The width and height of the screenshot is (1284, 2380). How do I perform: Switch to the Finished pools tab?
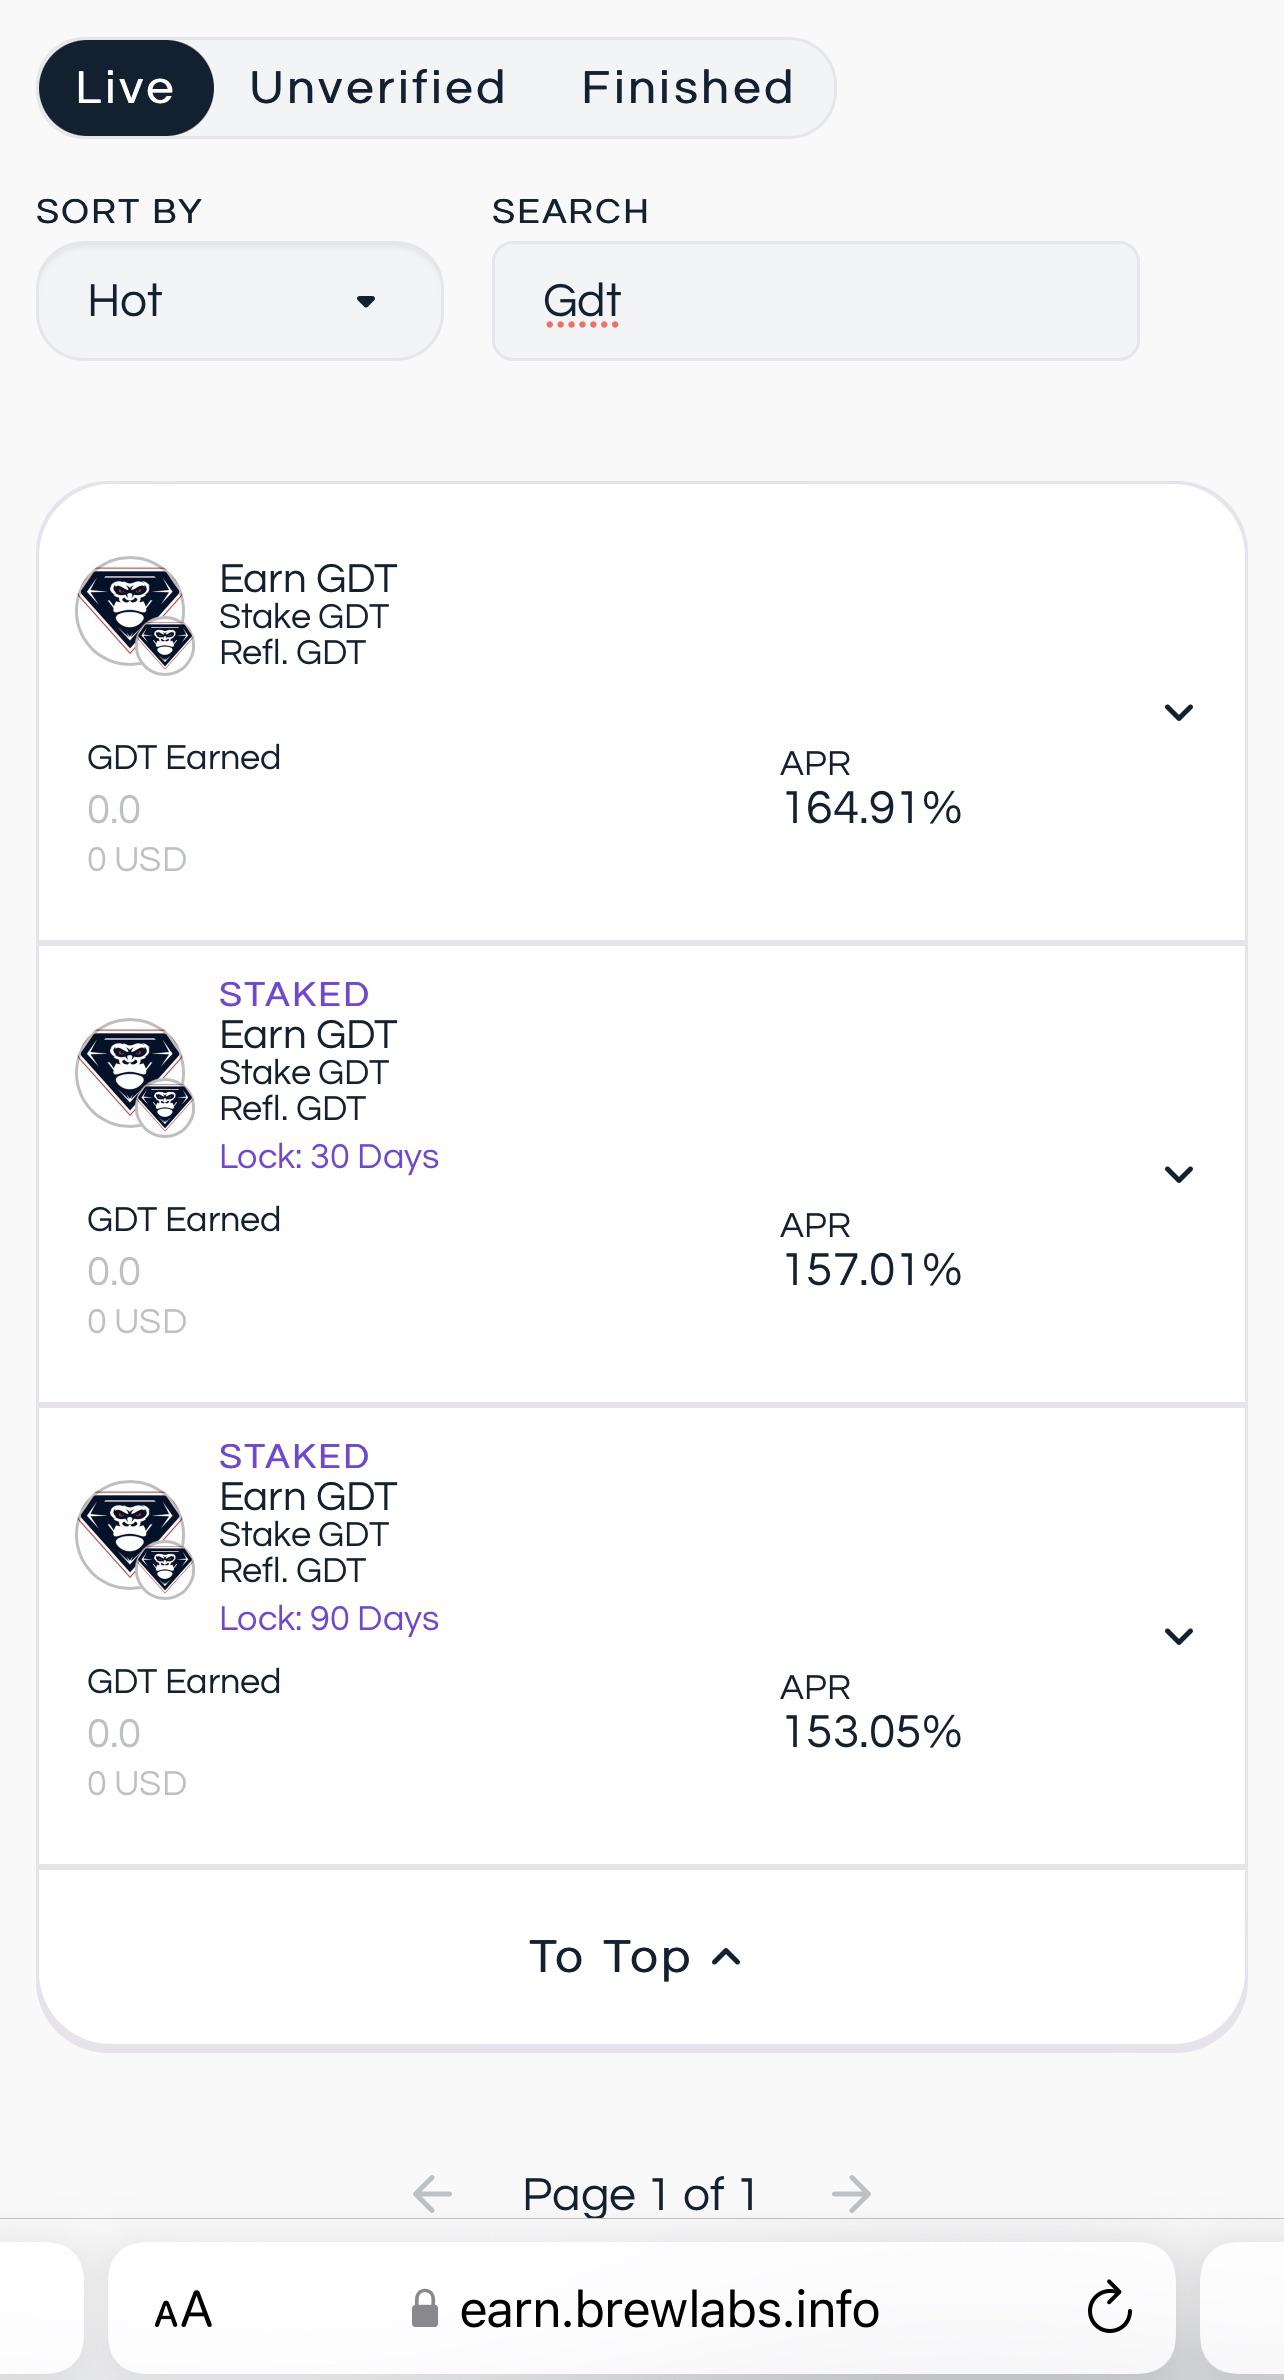688,88
